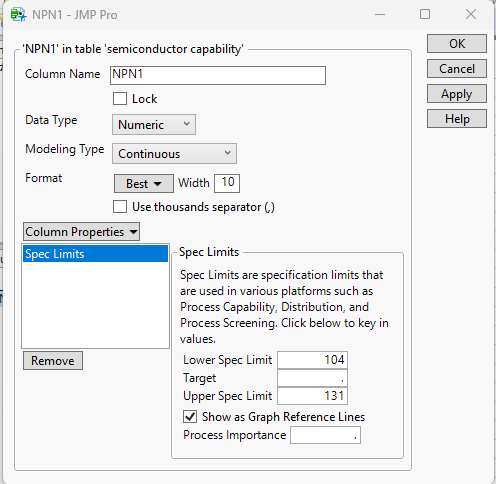
Task: Select Spec Limits in properties list
Action: click(x=95, y=254)
